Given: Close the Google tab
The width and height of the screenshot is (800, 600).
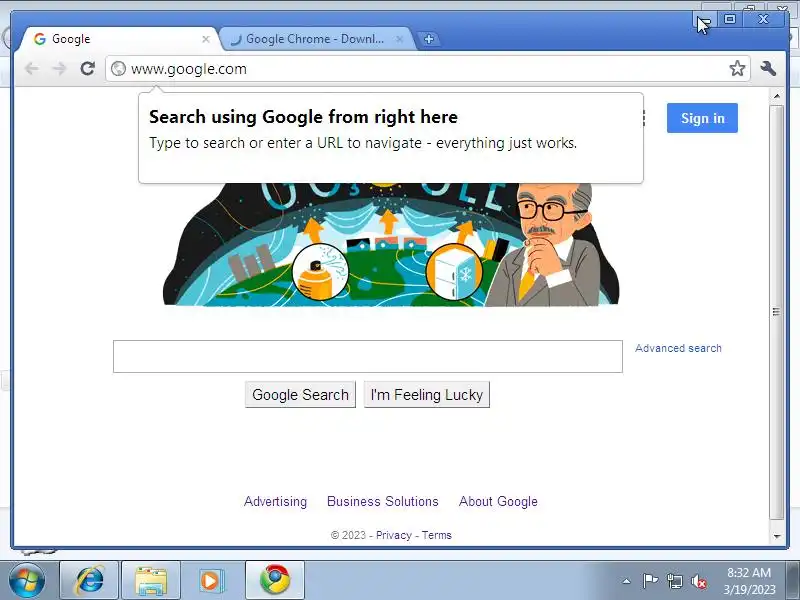Looking at the screenshot, I should (x=206, y=39).
